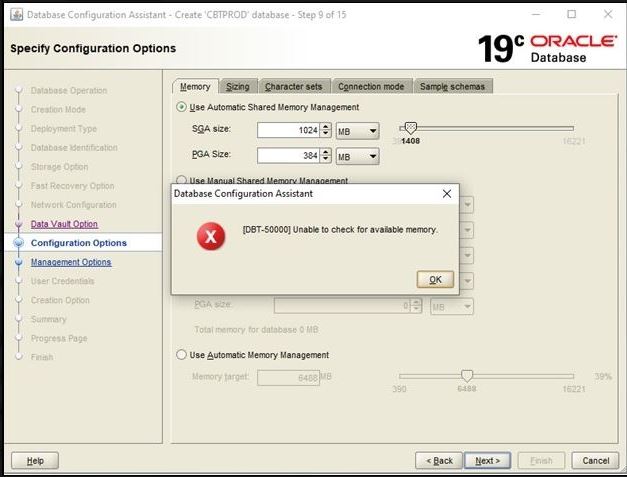Click the Configuration Options step bullet icon

[18, 243]
